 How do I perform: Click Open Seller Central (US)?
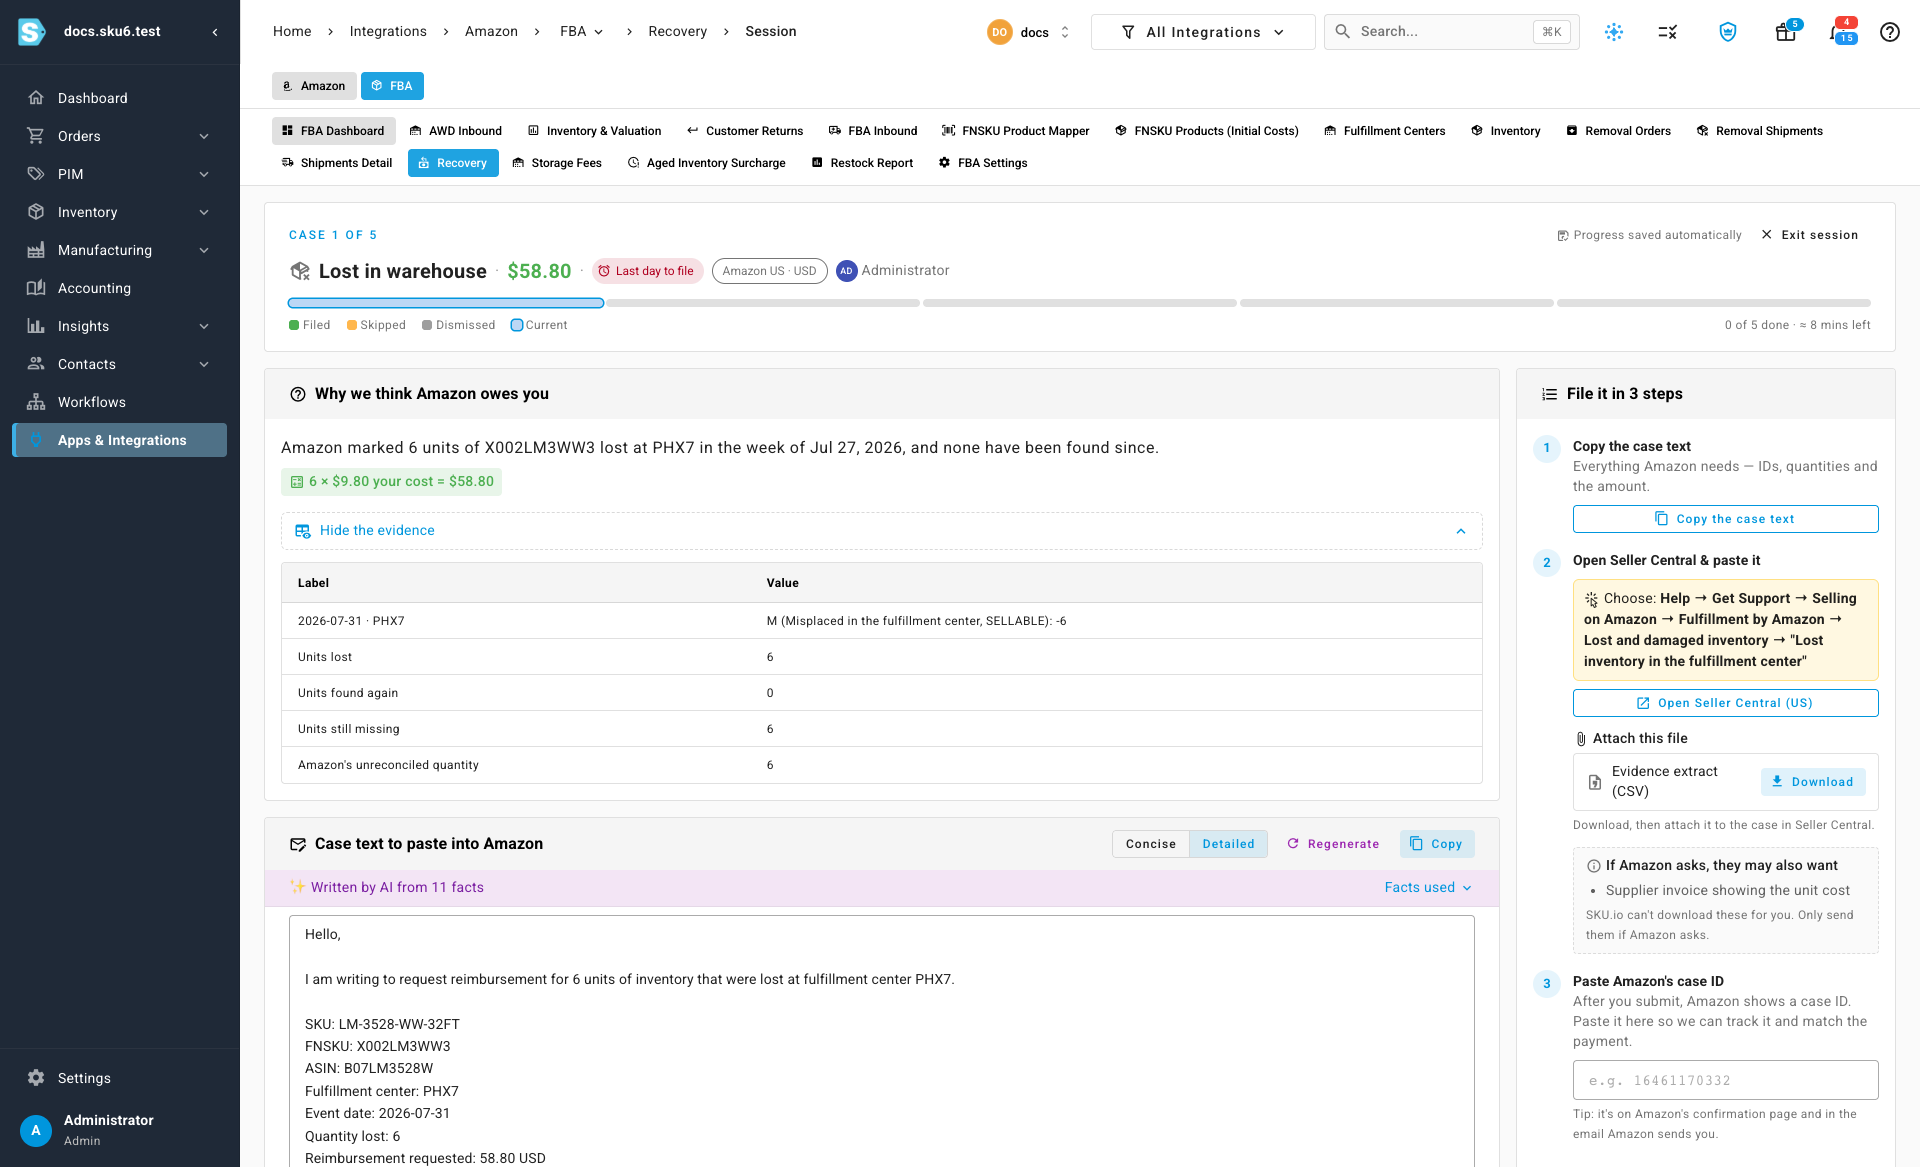point(1725,703)
